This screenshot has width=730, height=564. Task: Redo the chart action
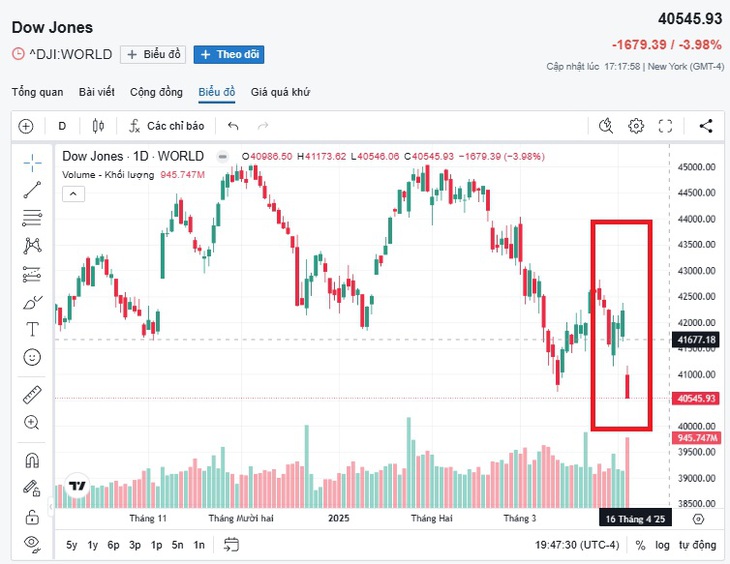click(x=263, y=126)
